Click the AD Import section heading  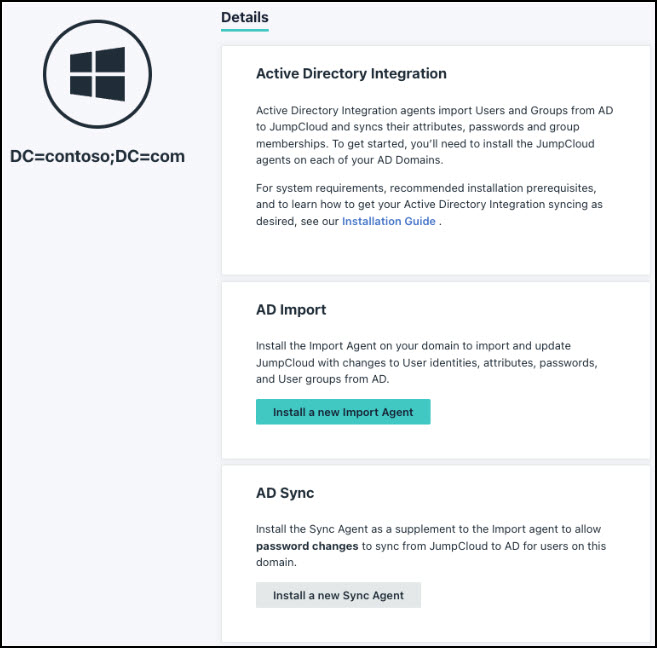coord(291,309)
